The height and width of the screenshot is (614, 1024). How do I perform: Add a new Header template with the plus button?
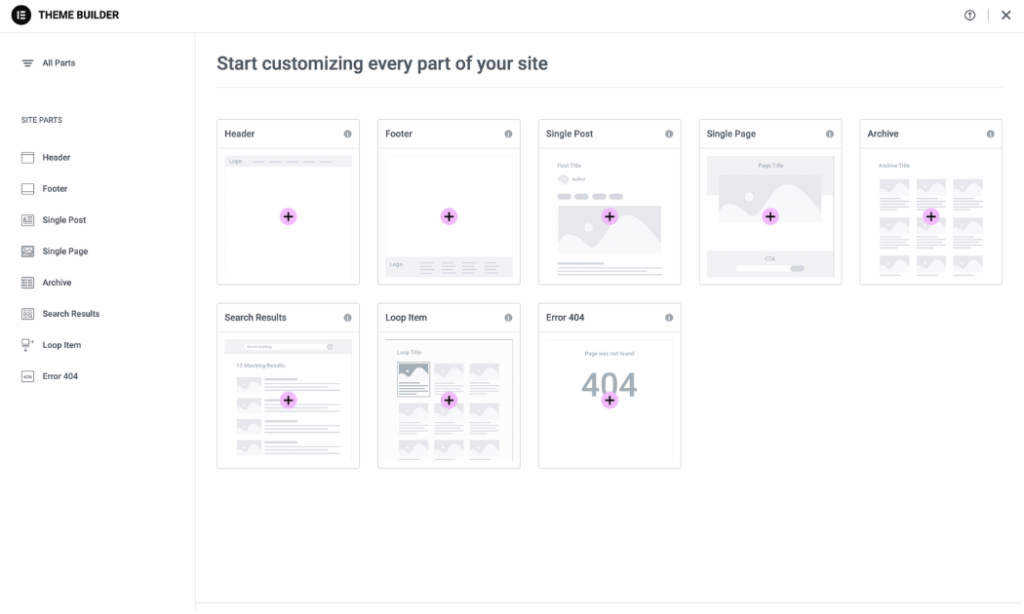(x=288, y=216)
